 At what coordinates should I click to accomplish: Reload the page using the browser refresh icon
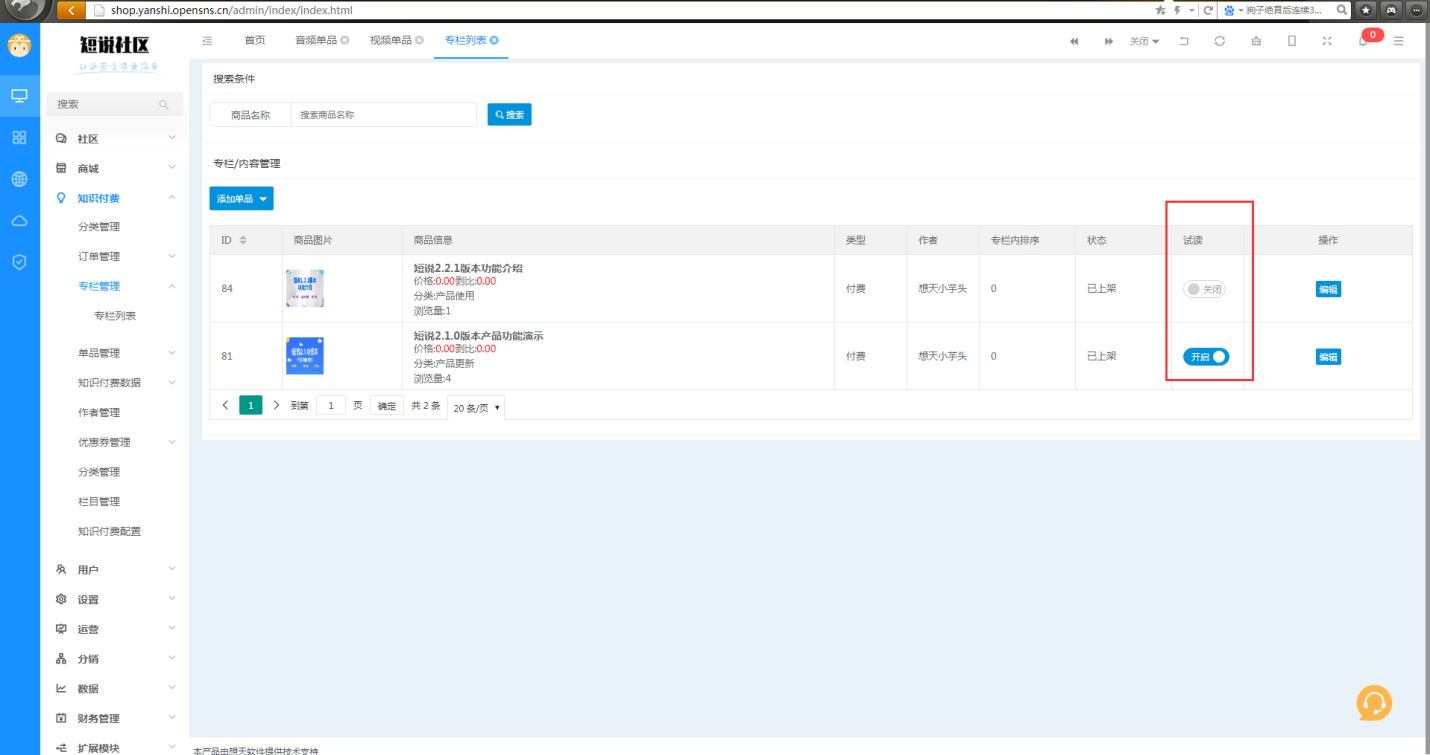[1208, 10]
